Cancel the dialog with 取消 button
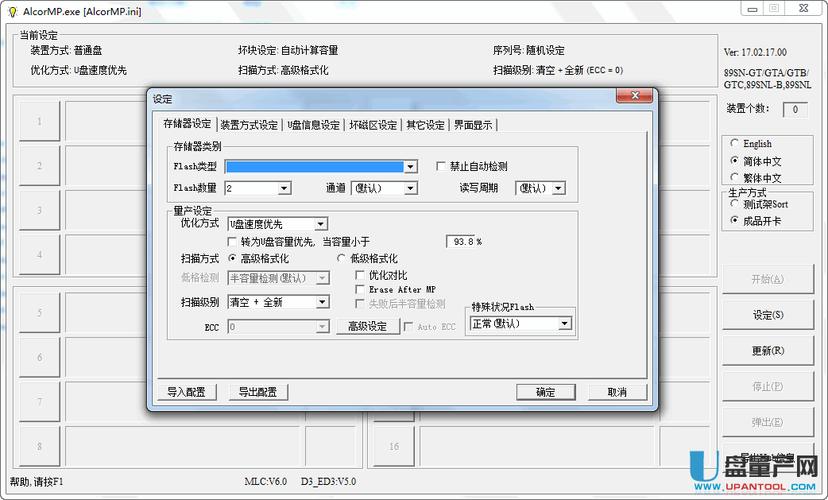The image size is (828, 500). click(x=617, y=392)
